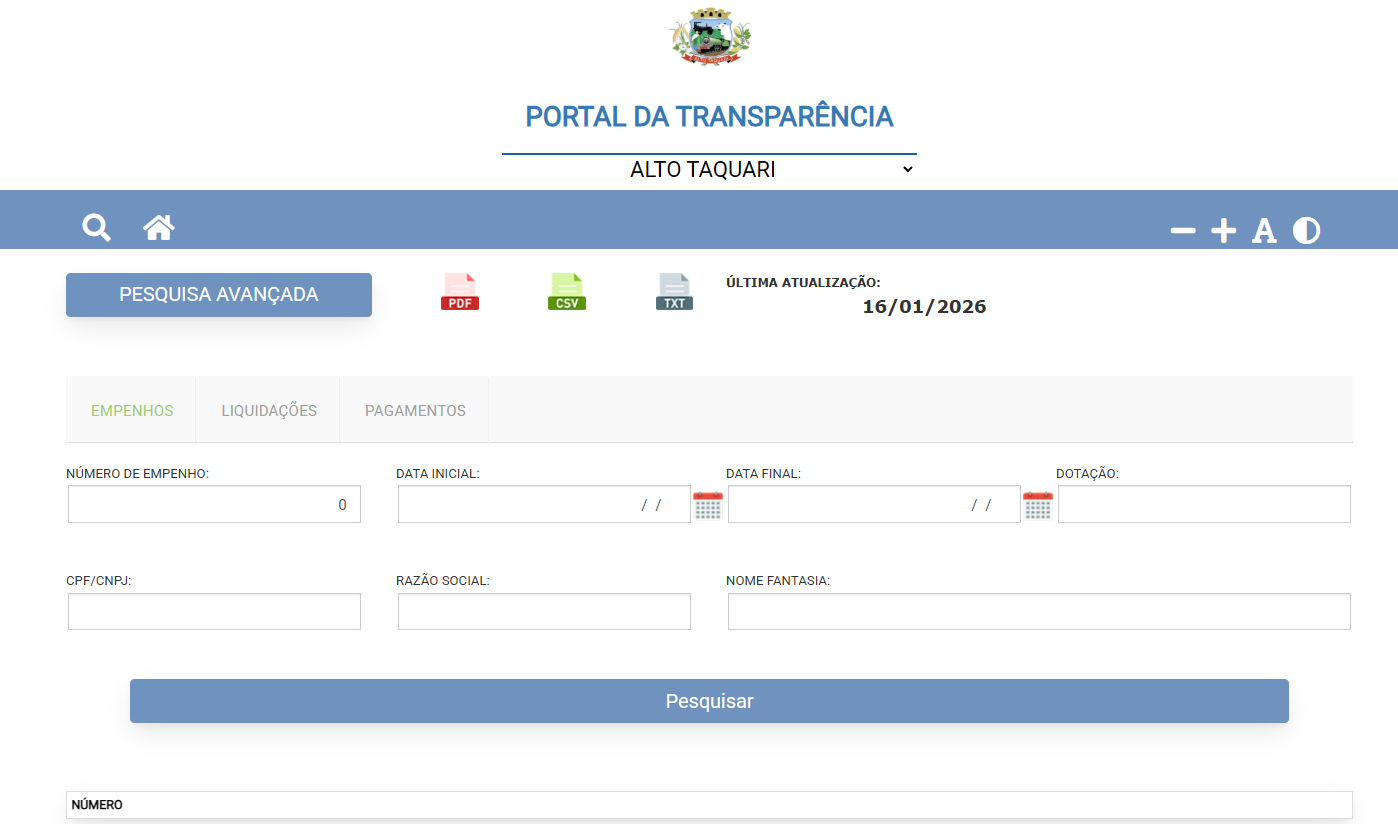This screenshot has height=824, width=1398.
Task: Open Pesquisa Avançada
Action: [x=219, y=295]
